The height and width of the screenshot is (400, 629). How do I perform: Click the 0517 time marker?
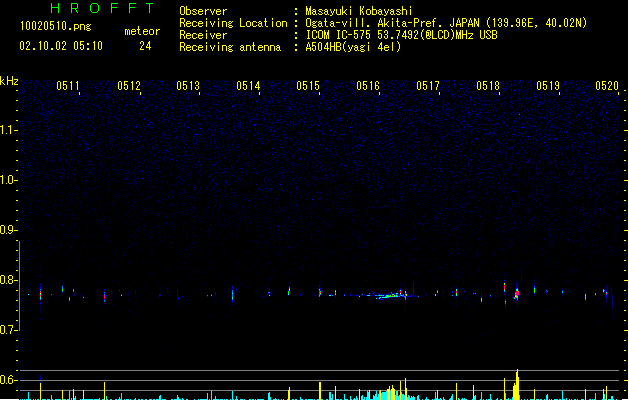[428, 85]
